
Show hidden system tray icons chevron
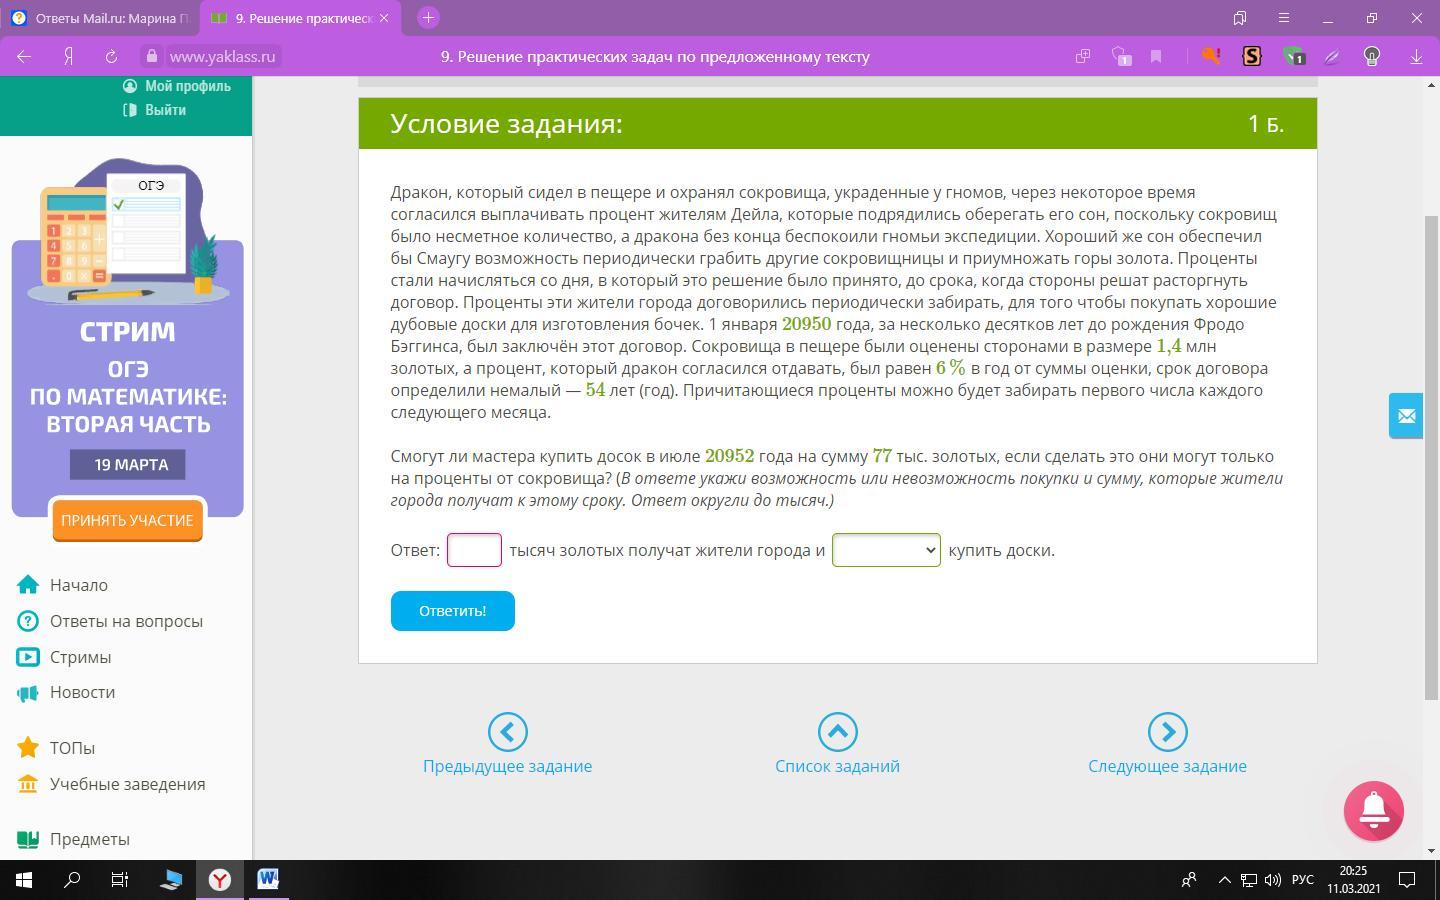click(x=1224, y=880)
